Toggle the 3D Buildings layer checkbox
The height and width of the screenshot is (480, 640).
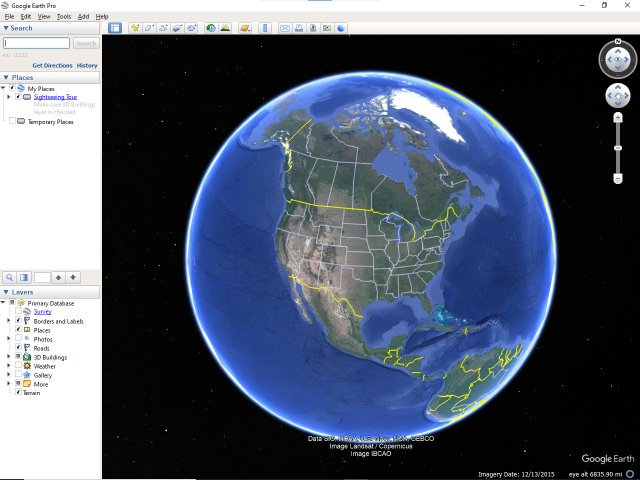click(x=18, y=357)
